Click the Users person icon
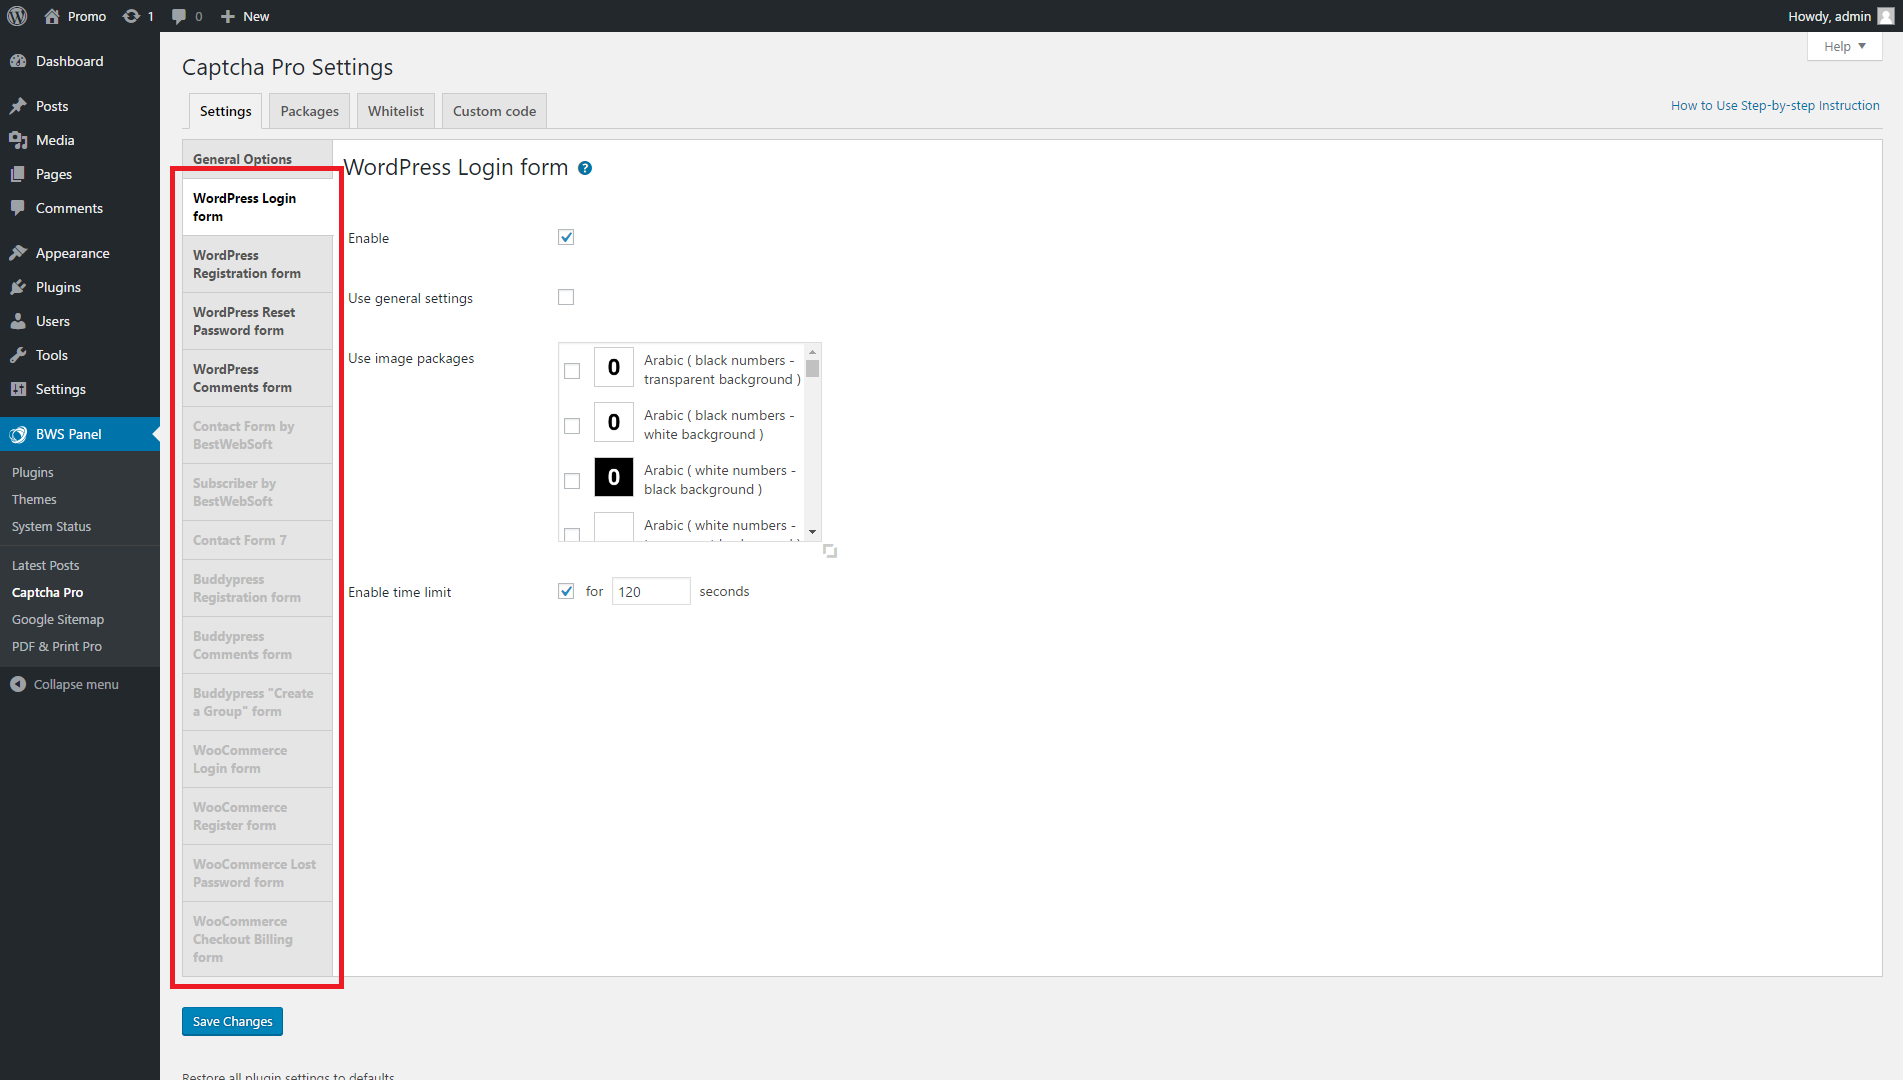Image resolution: width=1903 pixels, height=1080 pixels. pyautogui.click(x=18, y=321)
